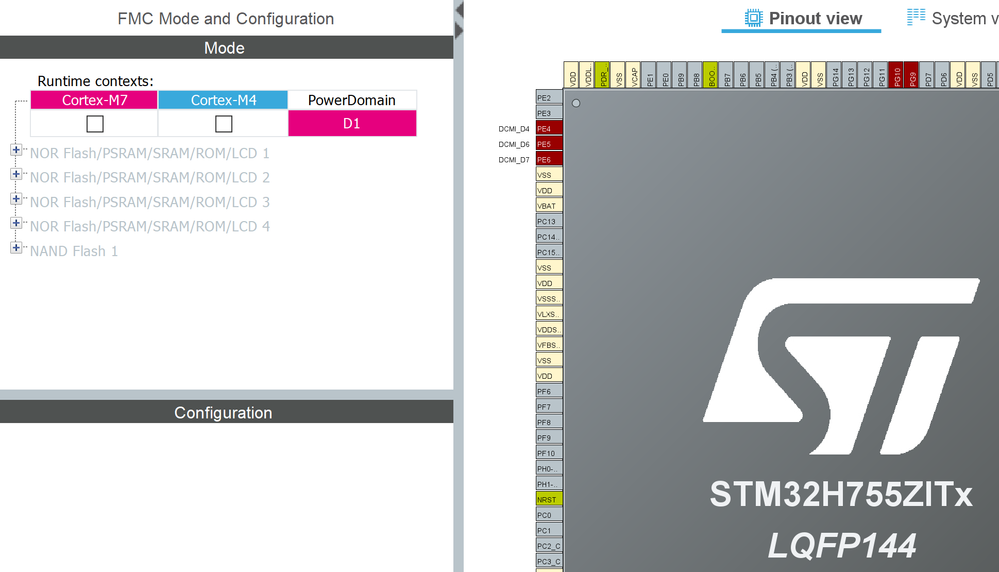Viewport: 999px width, 572px height.
Task: Select pin PB8 on the top row
Action: [695, 75]
